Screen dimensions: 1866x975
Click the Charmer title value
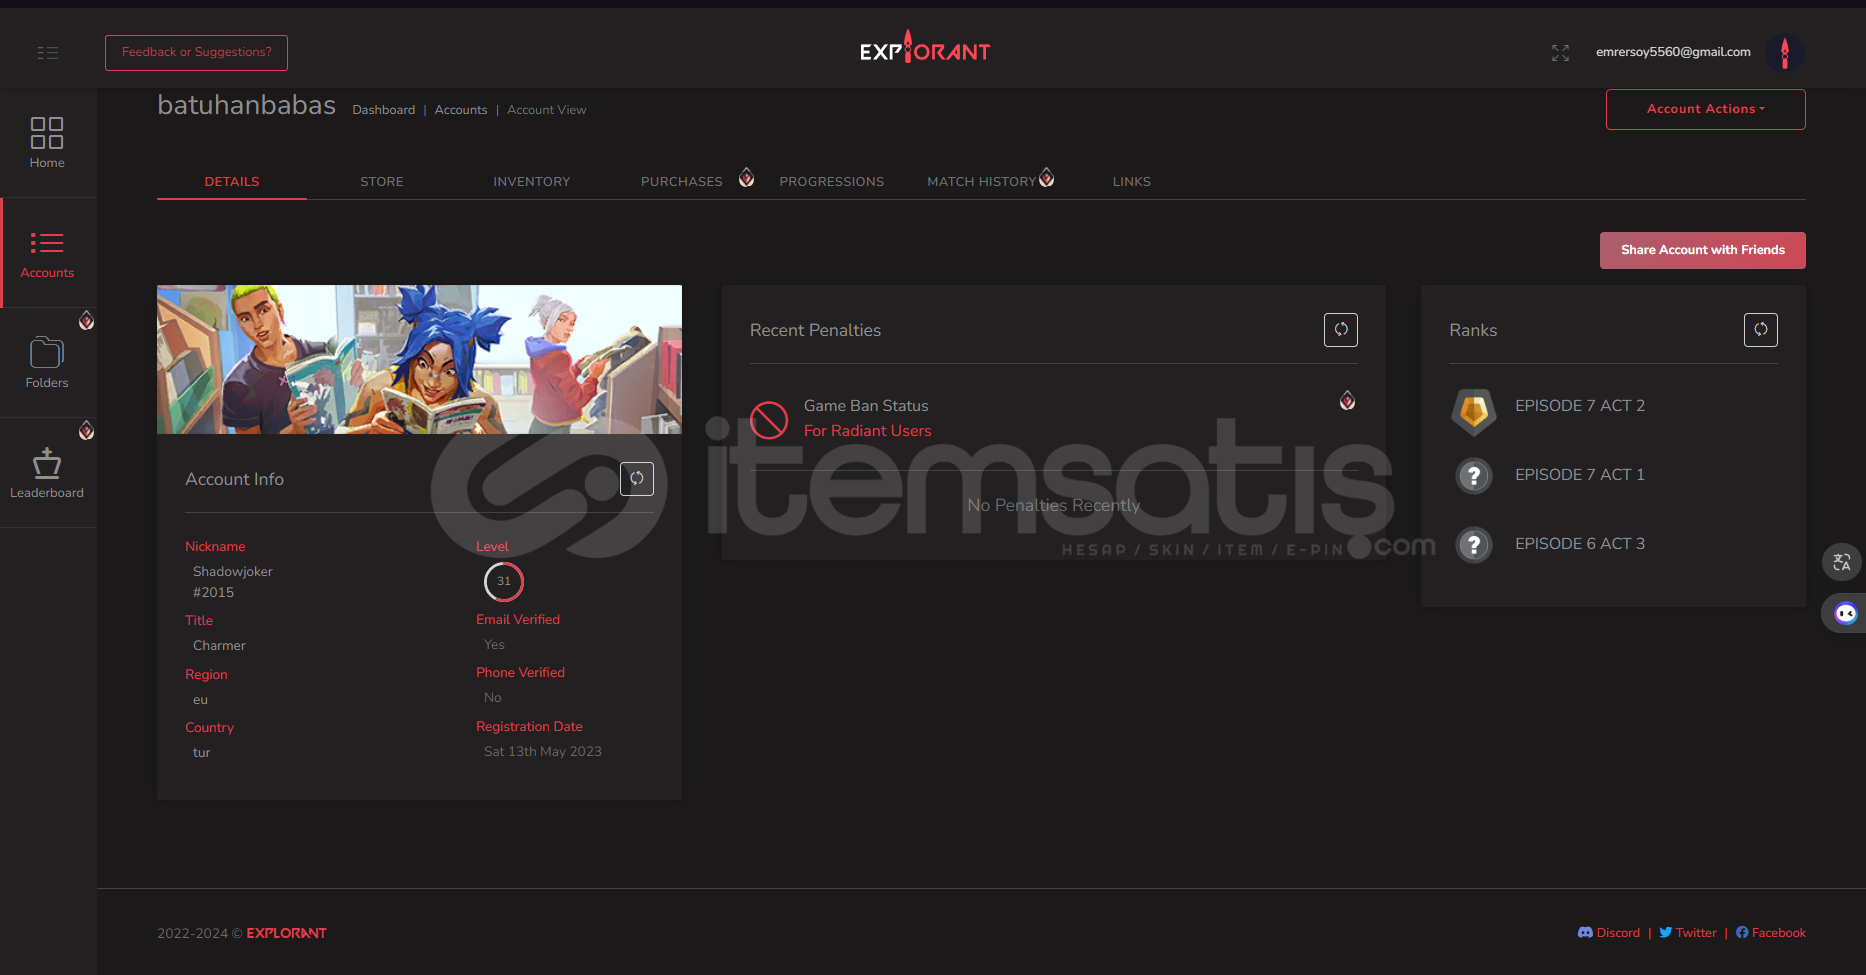[219, 646]
